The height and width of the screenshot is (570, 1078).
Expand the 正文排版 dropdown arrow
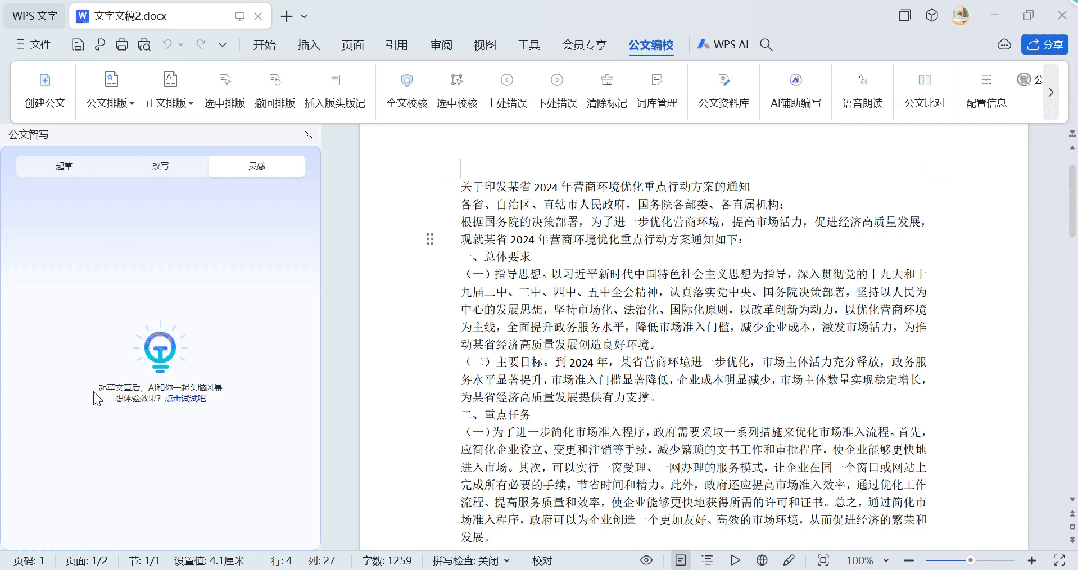[191, 103]
